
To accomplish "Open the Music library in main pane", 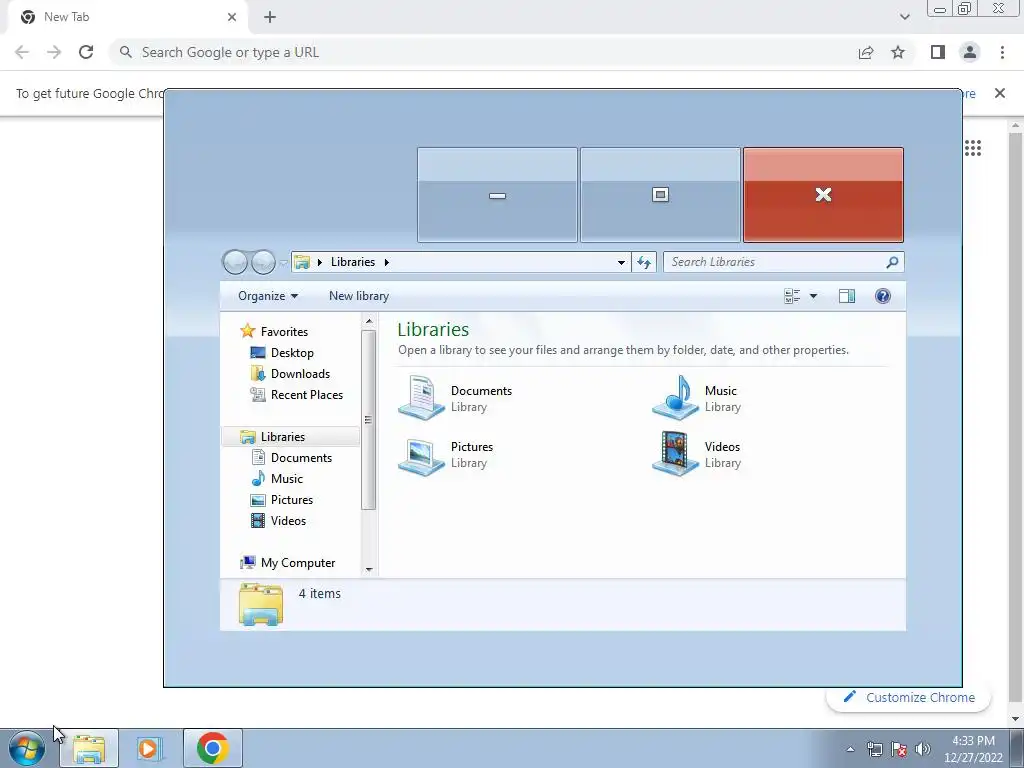I will 697,398.
